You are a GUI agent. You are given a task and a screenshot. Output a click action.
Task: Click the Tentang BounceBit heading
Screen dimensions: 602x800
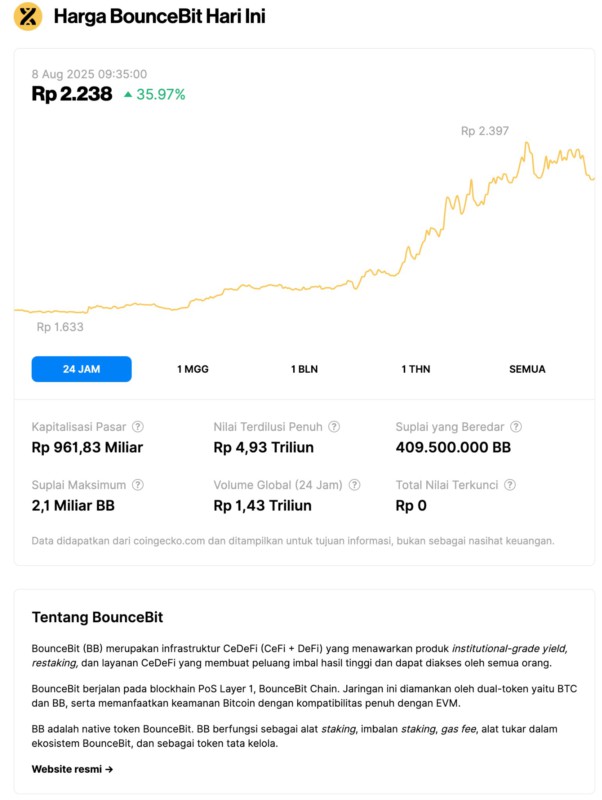pos(97,617)
